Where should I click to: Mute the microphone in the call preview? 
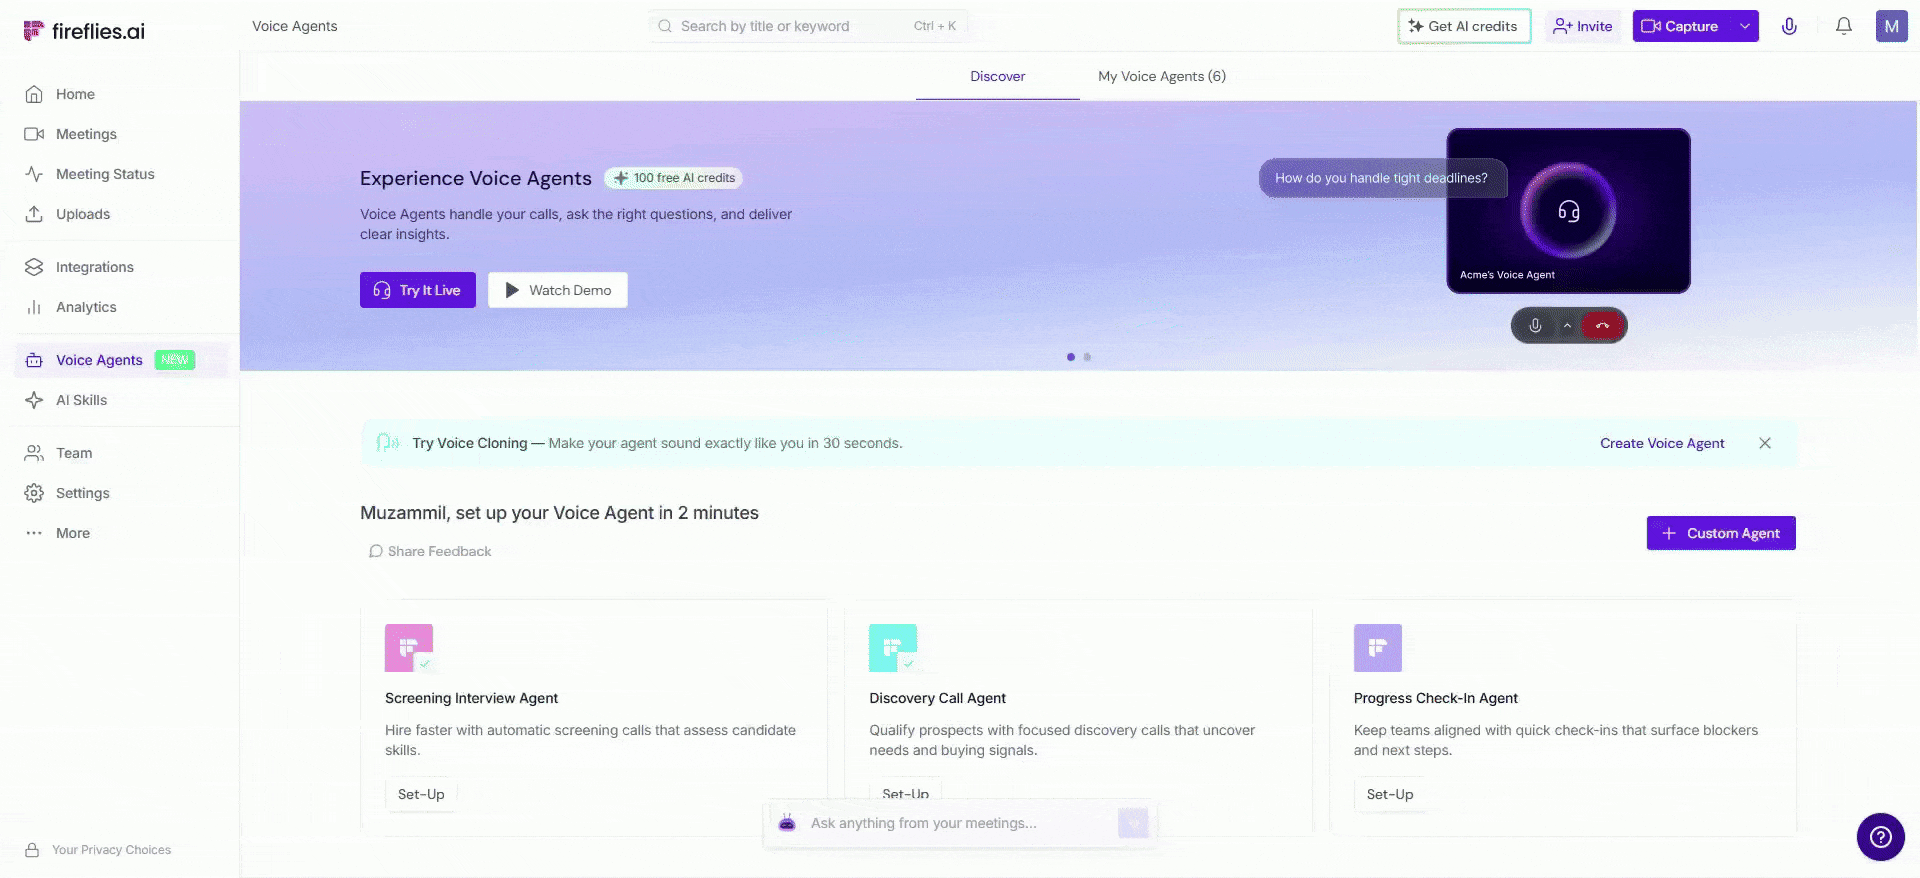pyautogui.click(x=1535, y=325)
